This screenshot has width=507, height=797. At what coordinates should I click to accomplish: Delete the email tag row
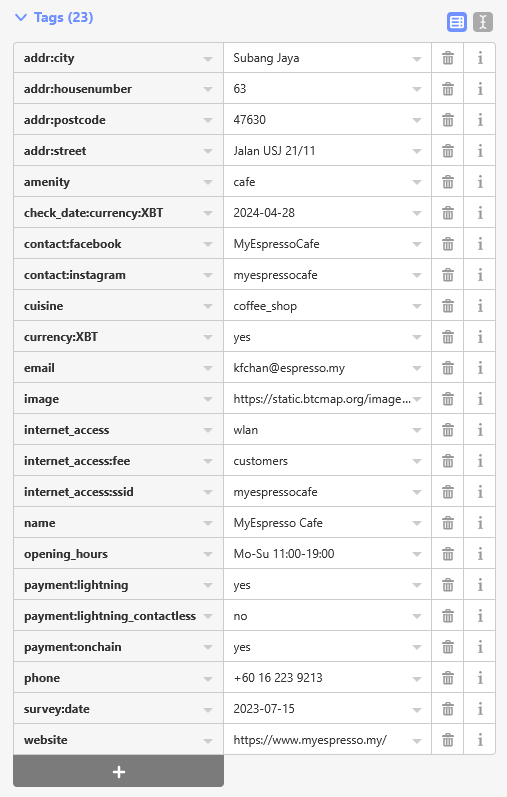pos(448,368)
